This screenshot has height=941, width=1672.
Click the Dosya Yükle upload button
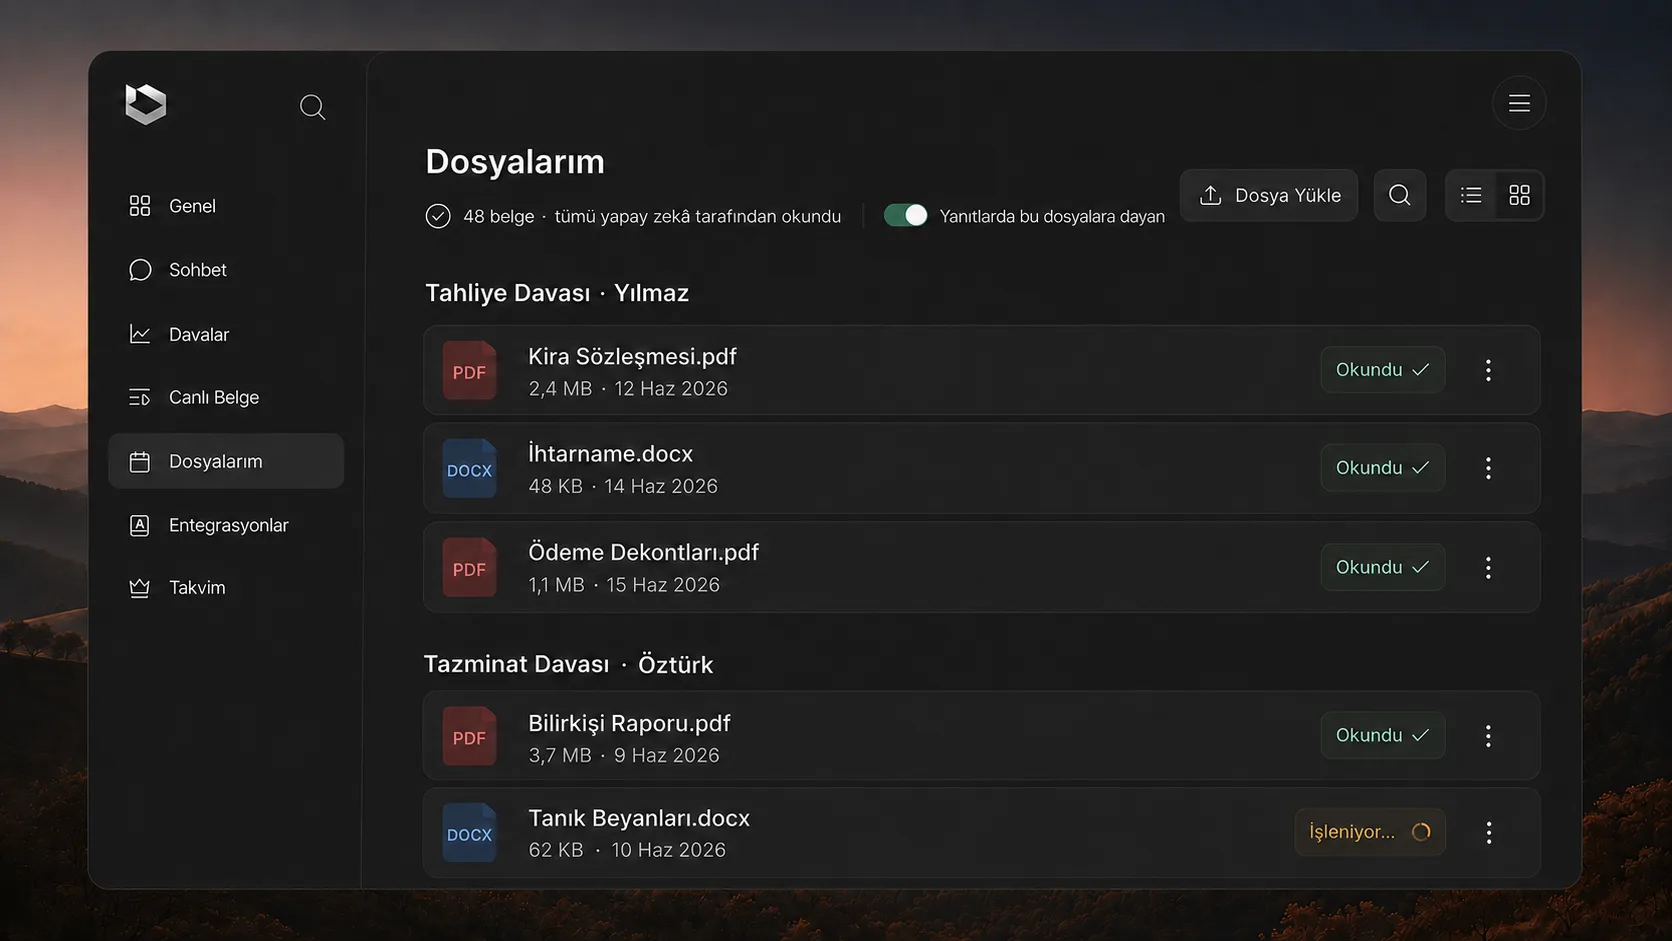(x=1269, y=195)
